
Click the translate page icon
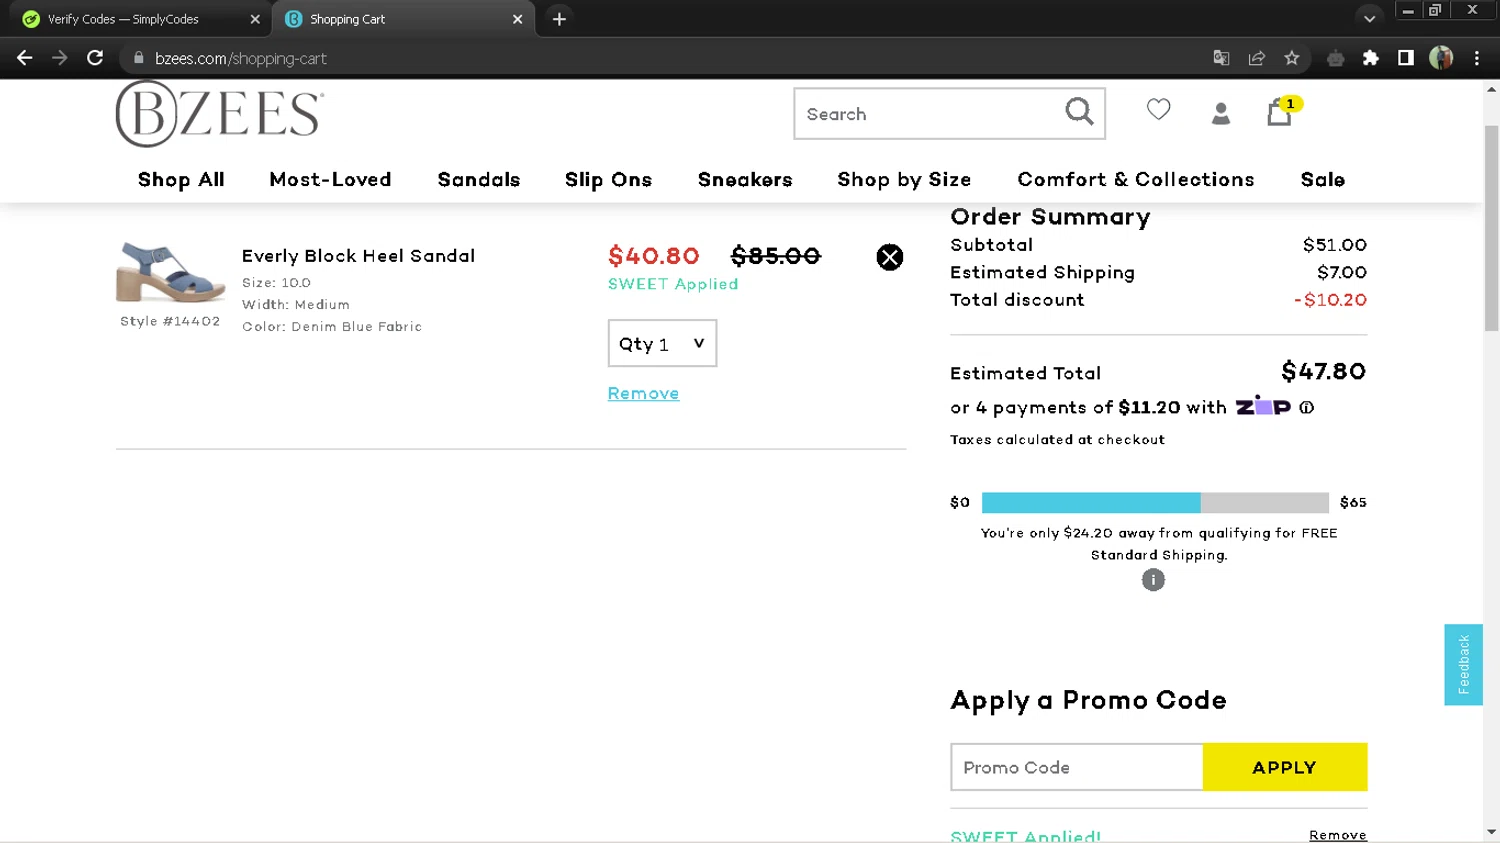click(1221, 58)
